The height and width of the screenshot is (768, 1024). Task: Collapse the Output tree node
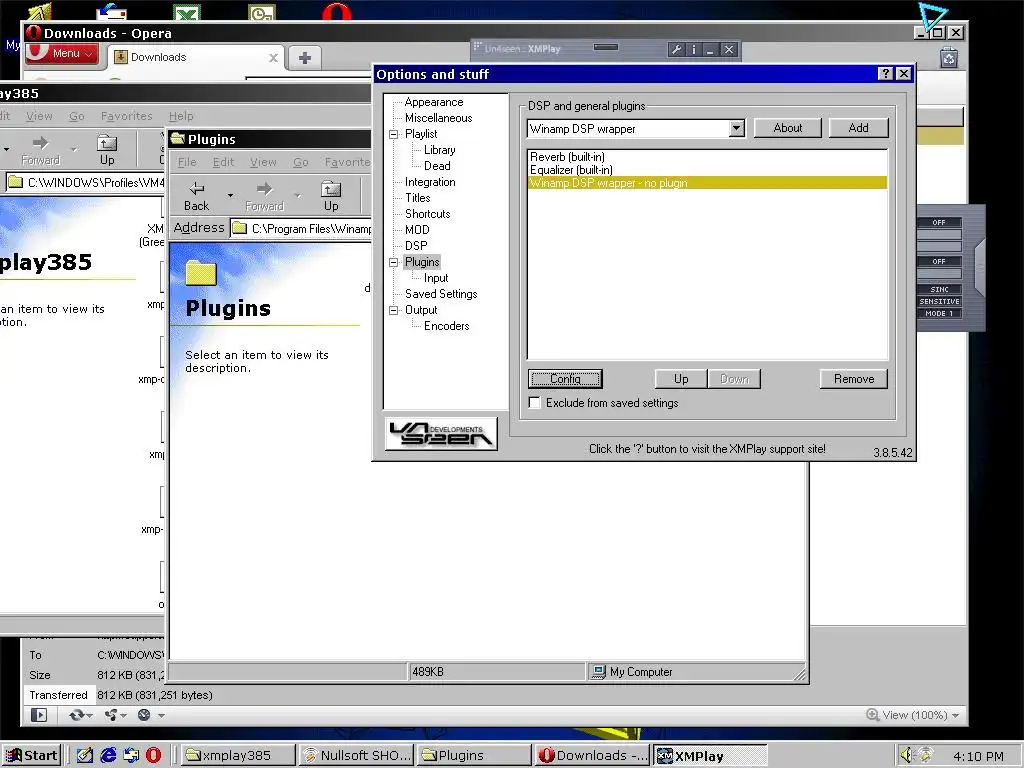pyautogui.click(x=393, y=311)
